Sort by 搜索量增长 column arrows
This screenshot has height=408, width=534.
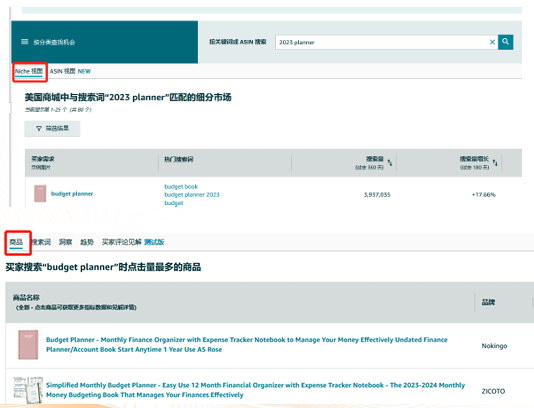[495, 163]
